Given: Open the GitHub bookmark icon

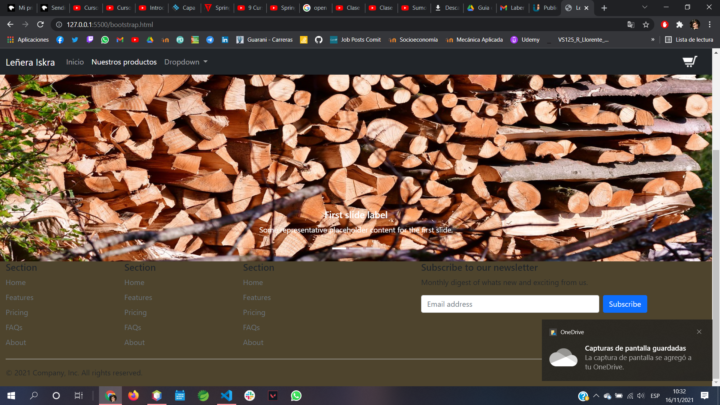Looking at the screenshot, I should coord(318,39).
